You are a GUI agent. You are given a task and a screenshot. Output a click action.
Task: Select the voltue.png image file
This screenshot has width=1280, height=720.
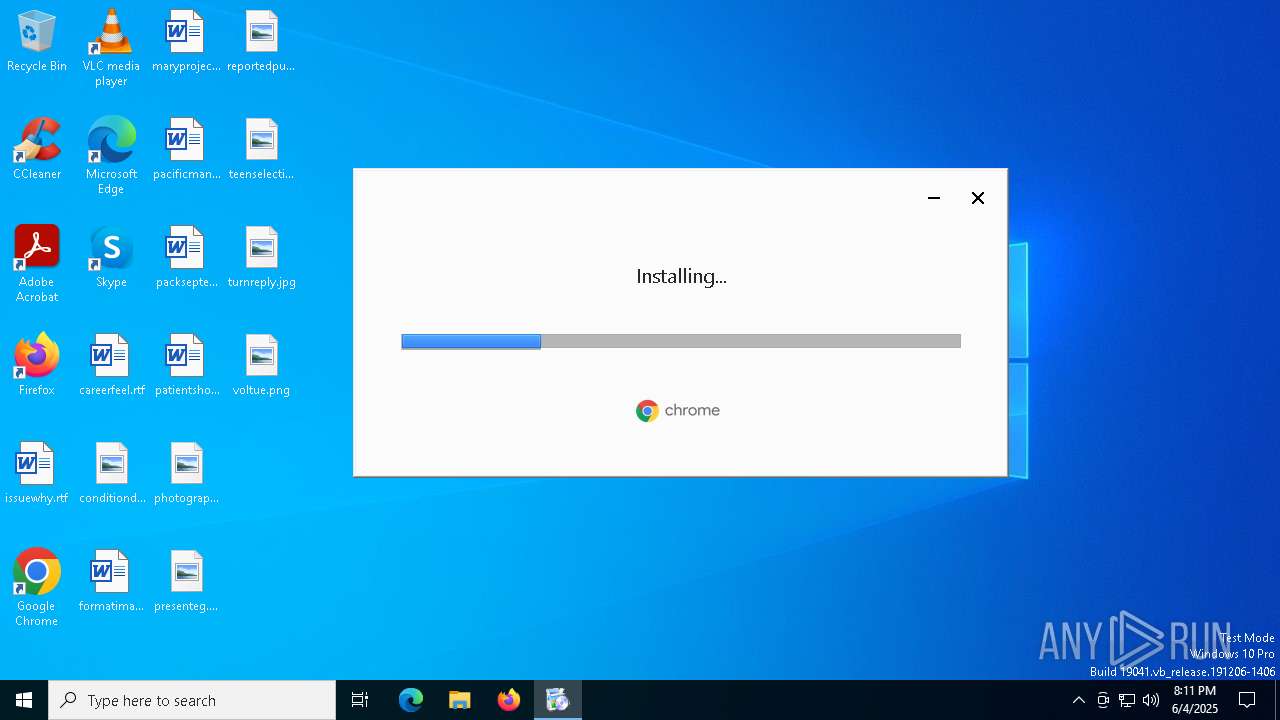261,366
